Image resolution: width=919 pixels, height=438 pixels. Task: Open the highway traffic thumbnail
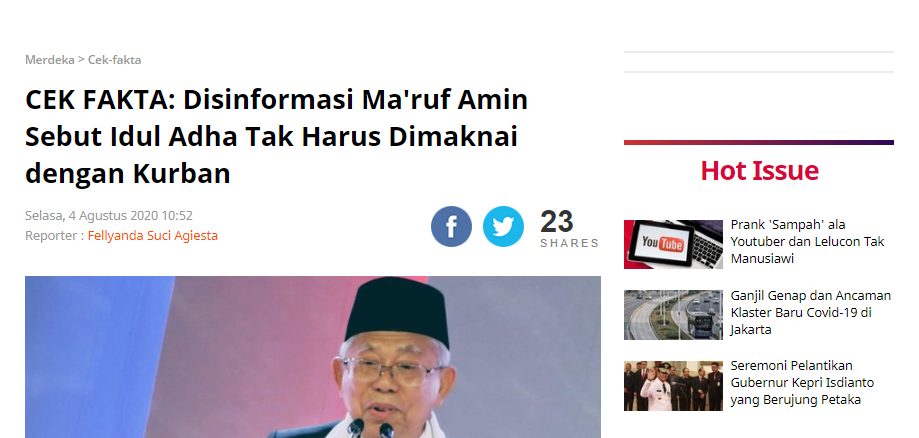click(x=673, y=315)
